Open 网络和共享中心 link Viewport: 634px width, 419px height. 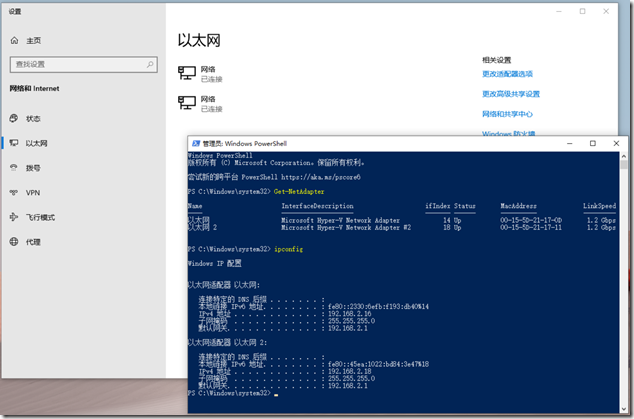coord(507,114)
